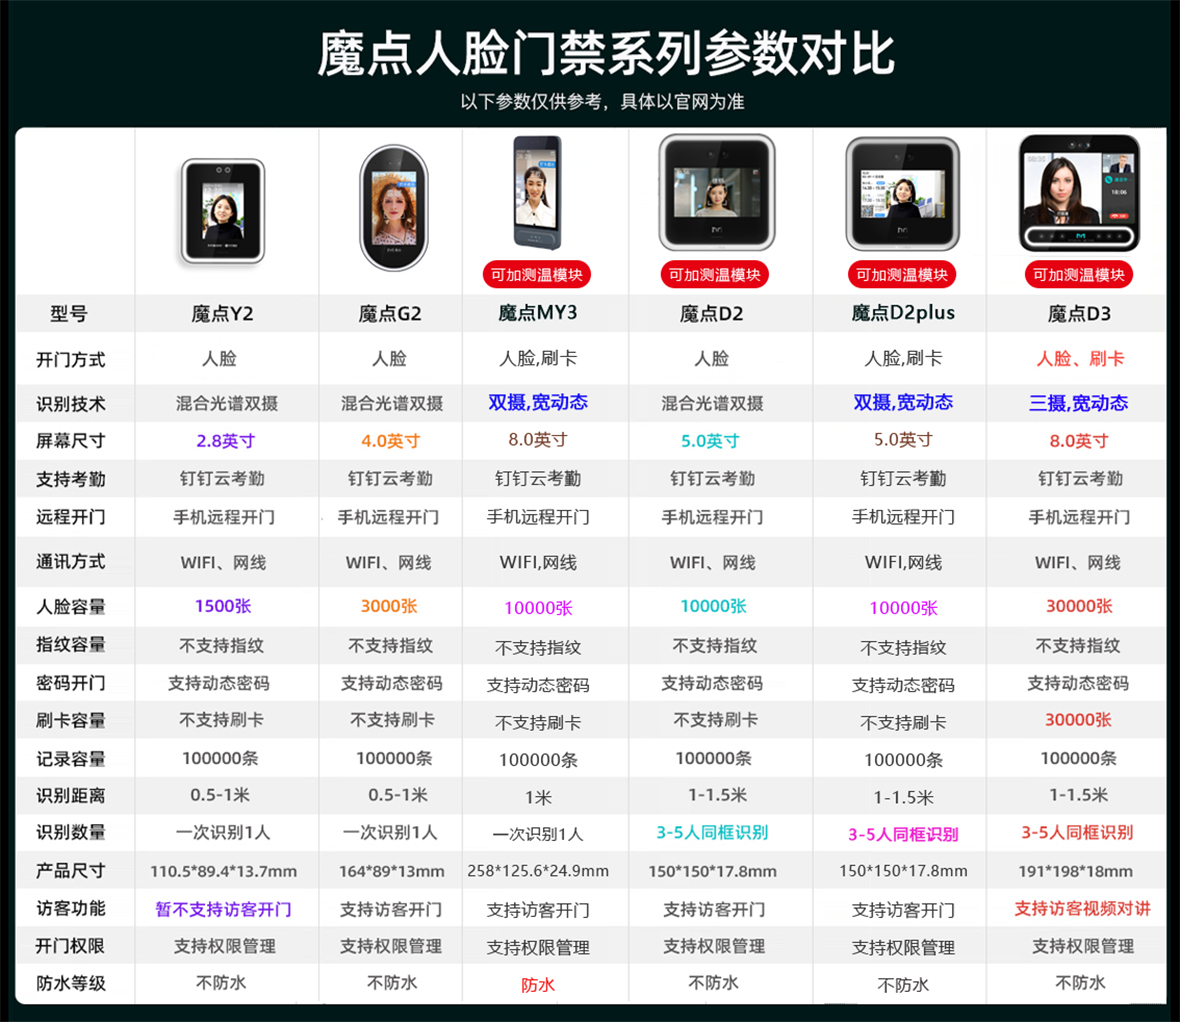This screenshot has width=1180, height=1022.
Task: Click the main title 魔点人脸门禁系列参数对比
Action: pos(590,57)
